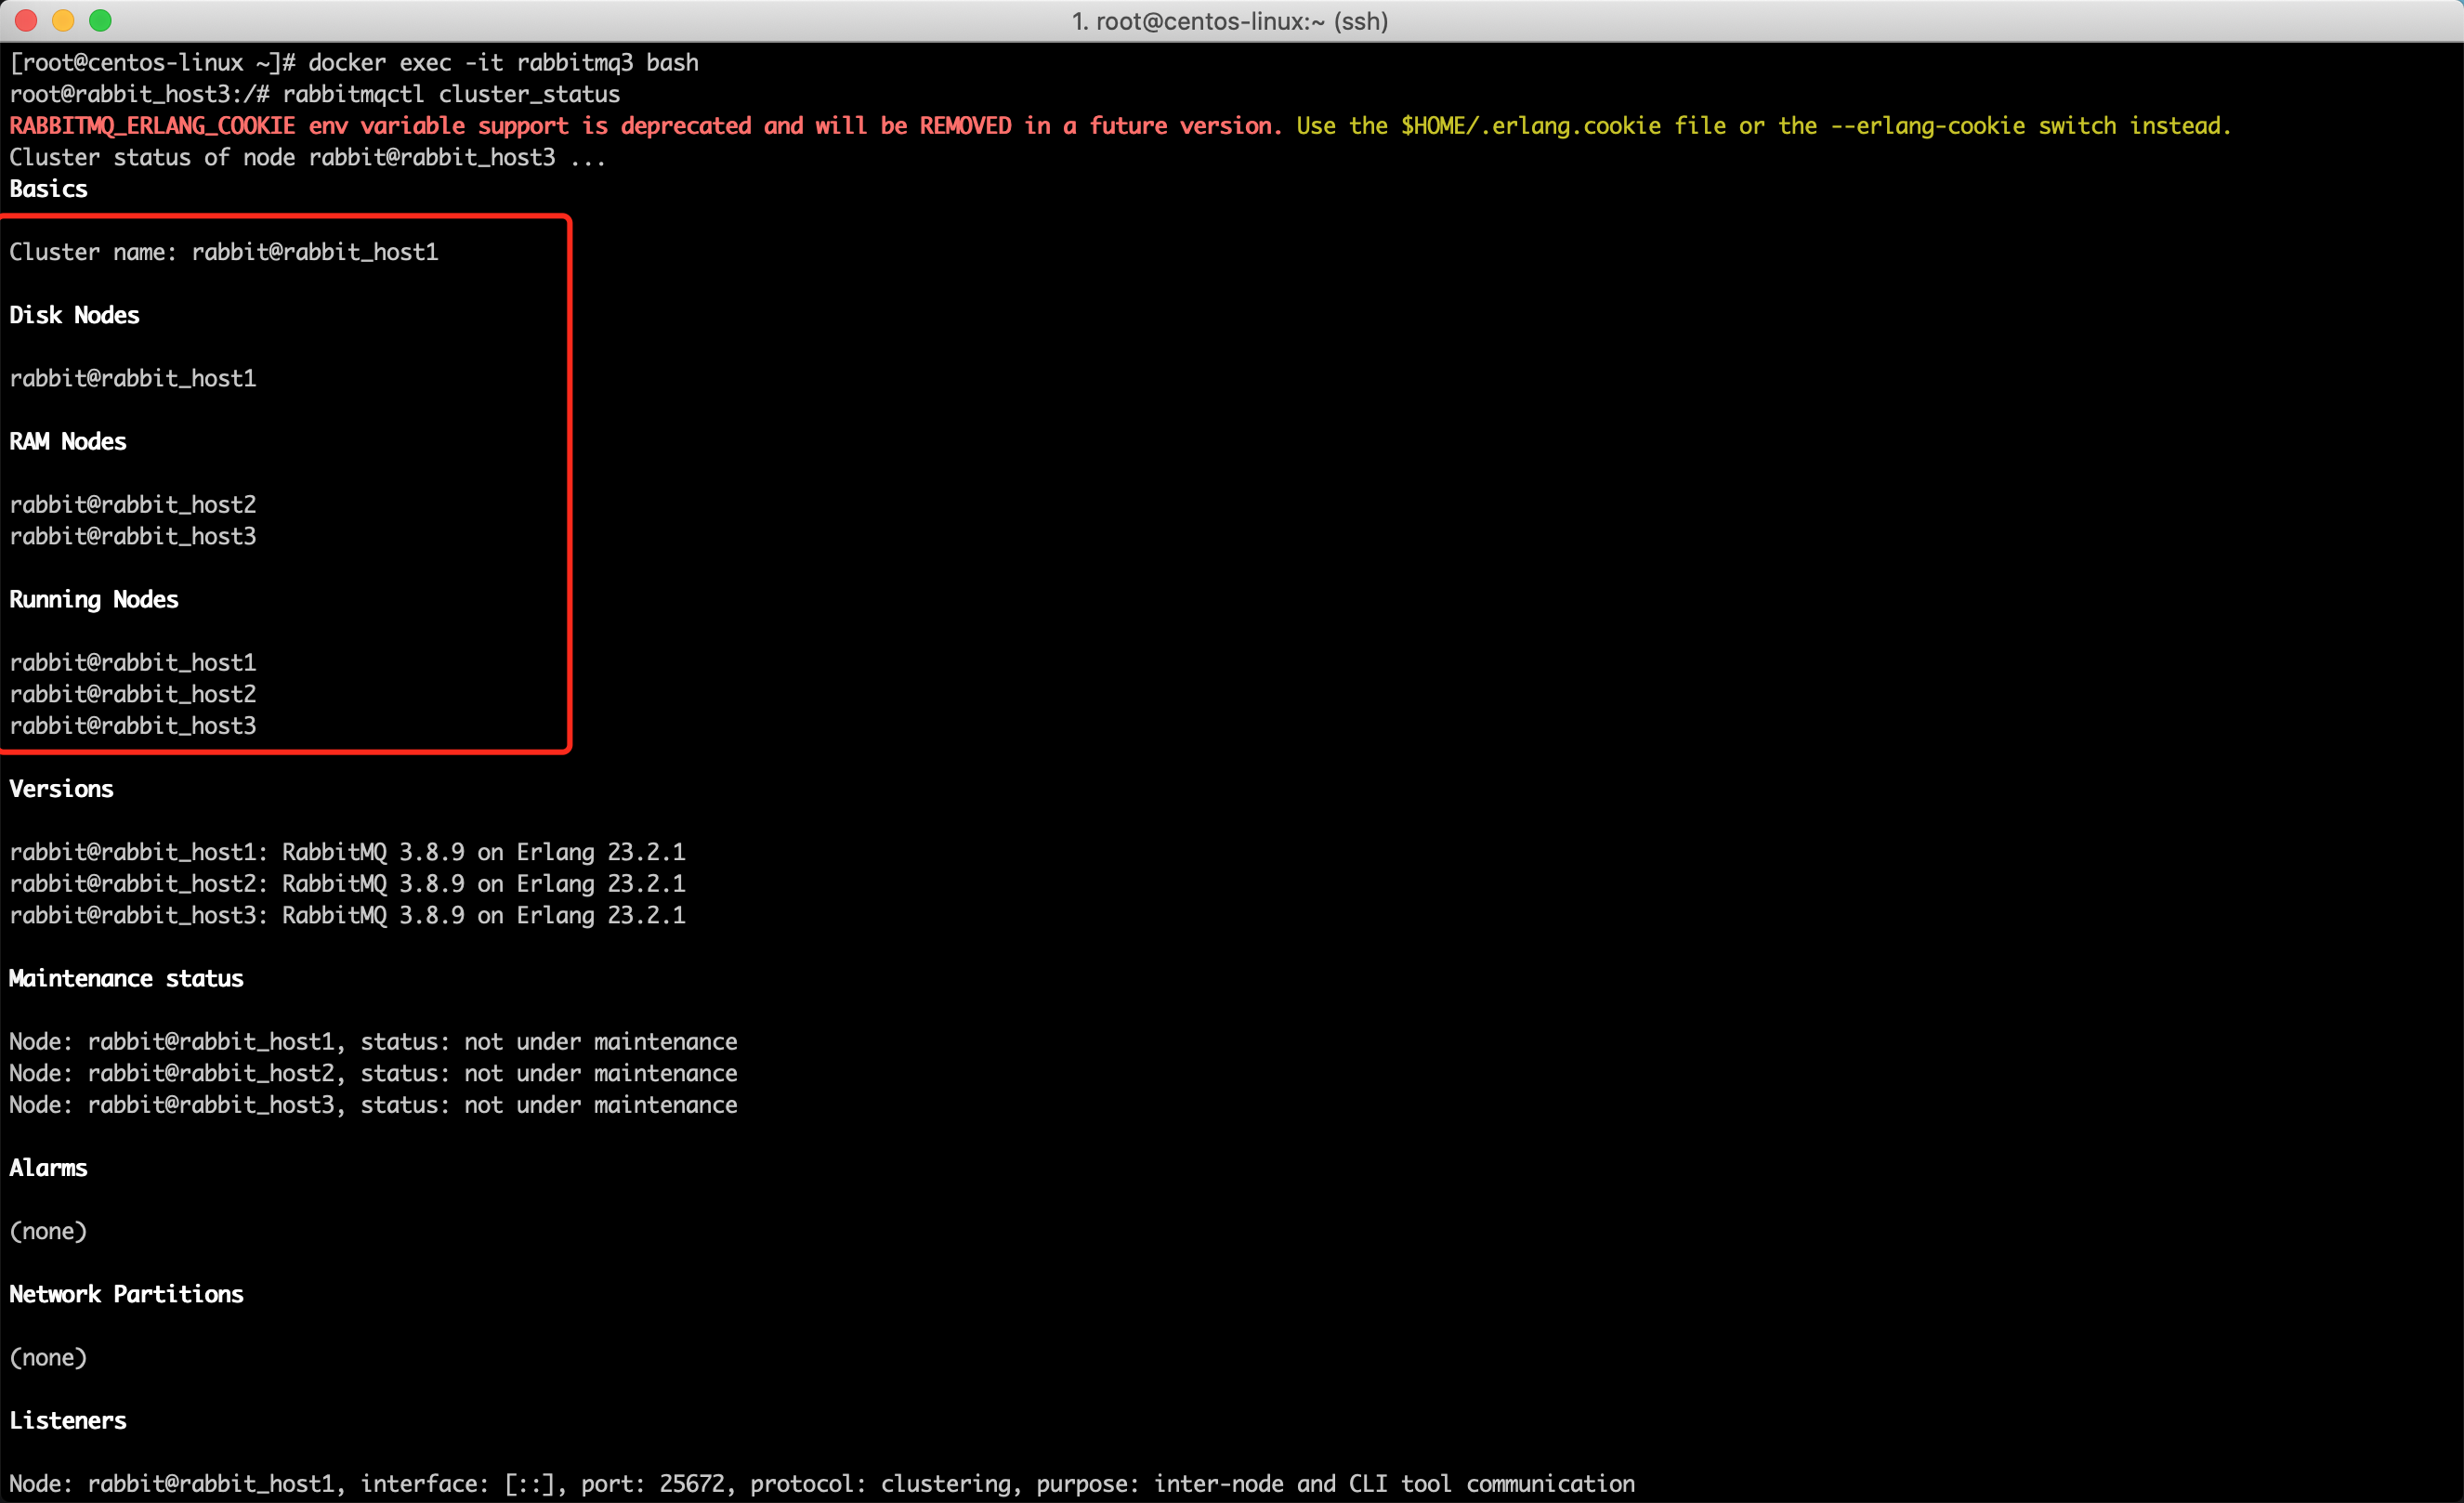Screen dimensions: 2464x1503
Task: Click the red RABBITMQ_ERLANG_COOKIE deprecation warning
Action: click(x=646, y=126)
